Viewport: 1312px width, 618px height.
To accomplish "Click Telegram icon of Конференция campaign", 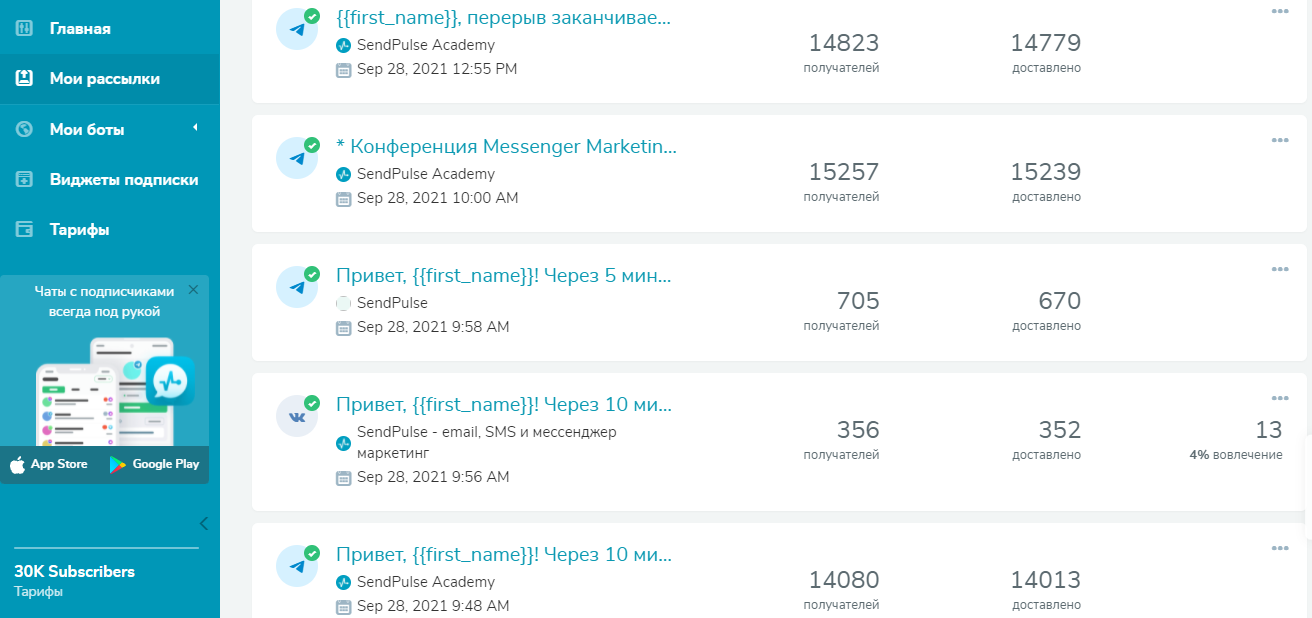I will tap(297, 158).
